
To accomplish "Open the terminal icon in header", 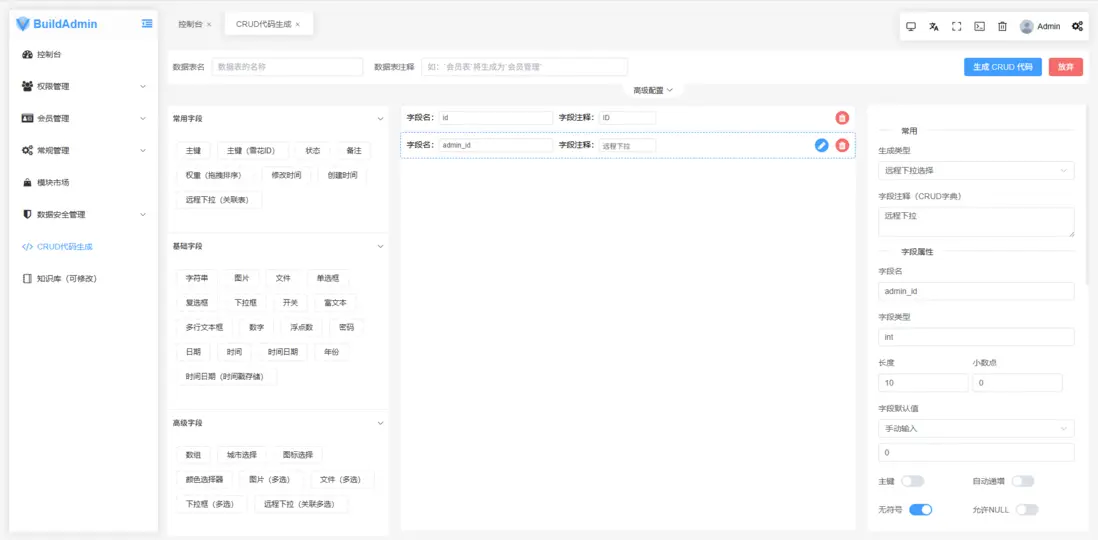I will coord(980,27).
